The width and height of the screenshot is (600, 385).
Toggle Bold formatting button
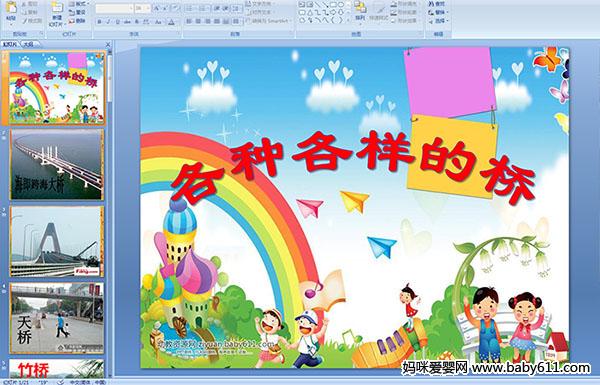tap(99, 22)
